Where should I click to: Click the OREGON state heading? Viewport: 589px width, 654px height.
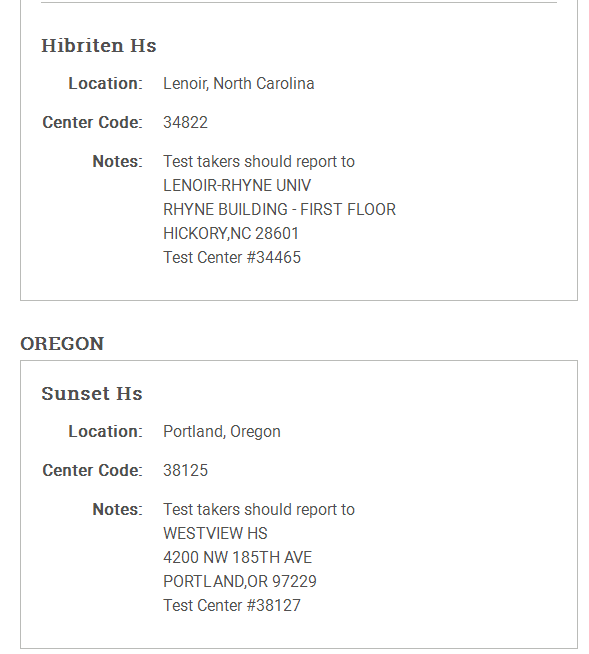62,344
